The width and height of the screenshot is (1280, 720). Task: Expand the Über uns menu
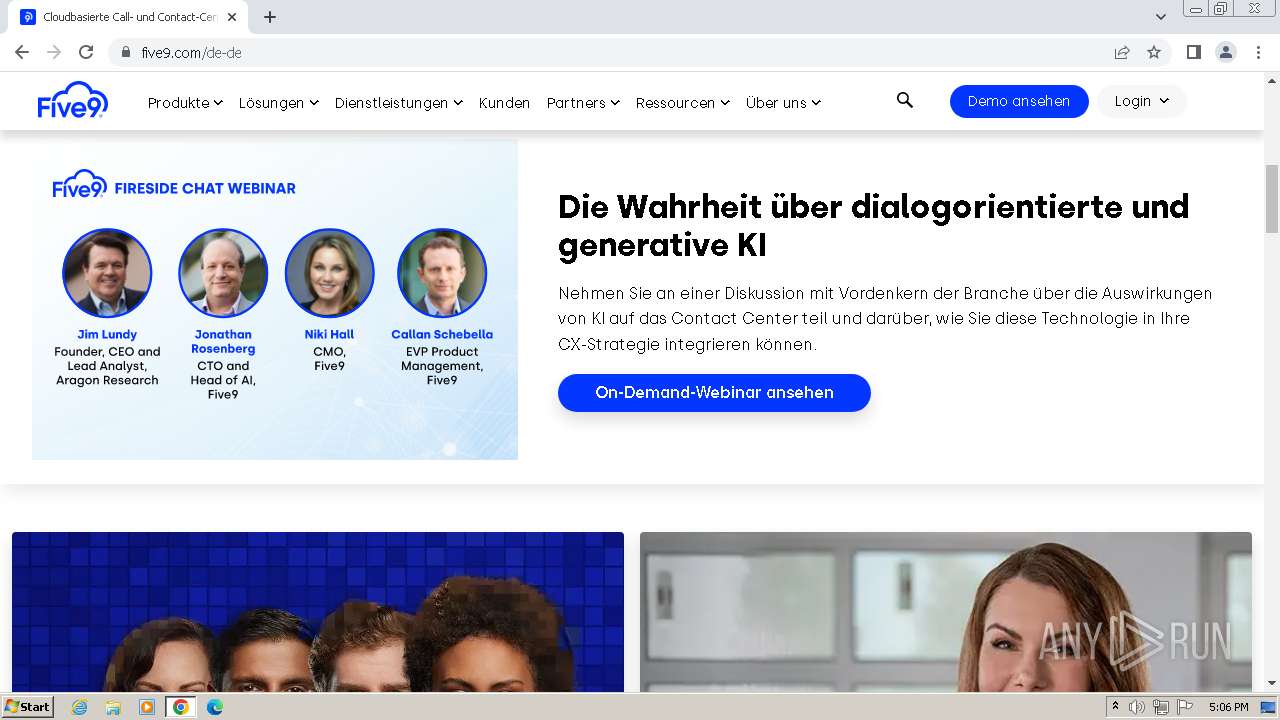click(x=783, y=102)
